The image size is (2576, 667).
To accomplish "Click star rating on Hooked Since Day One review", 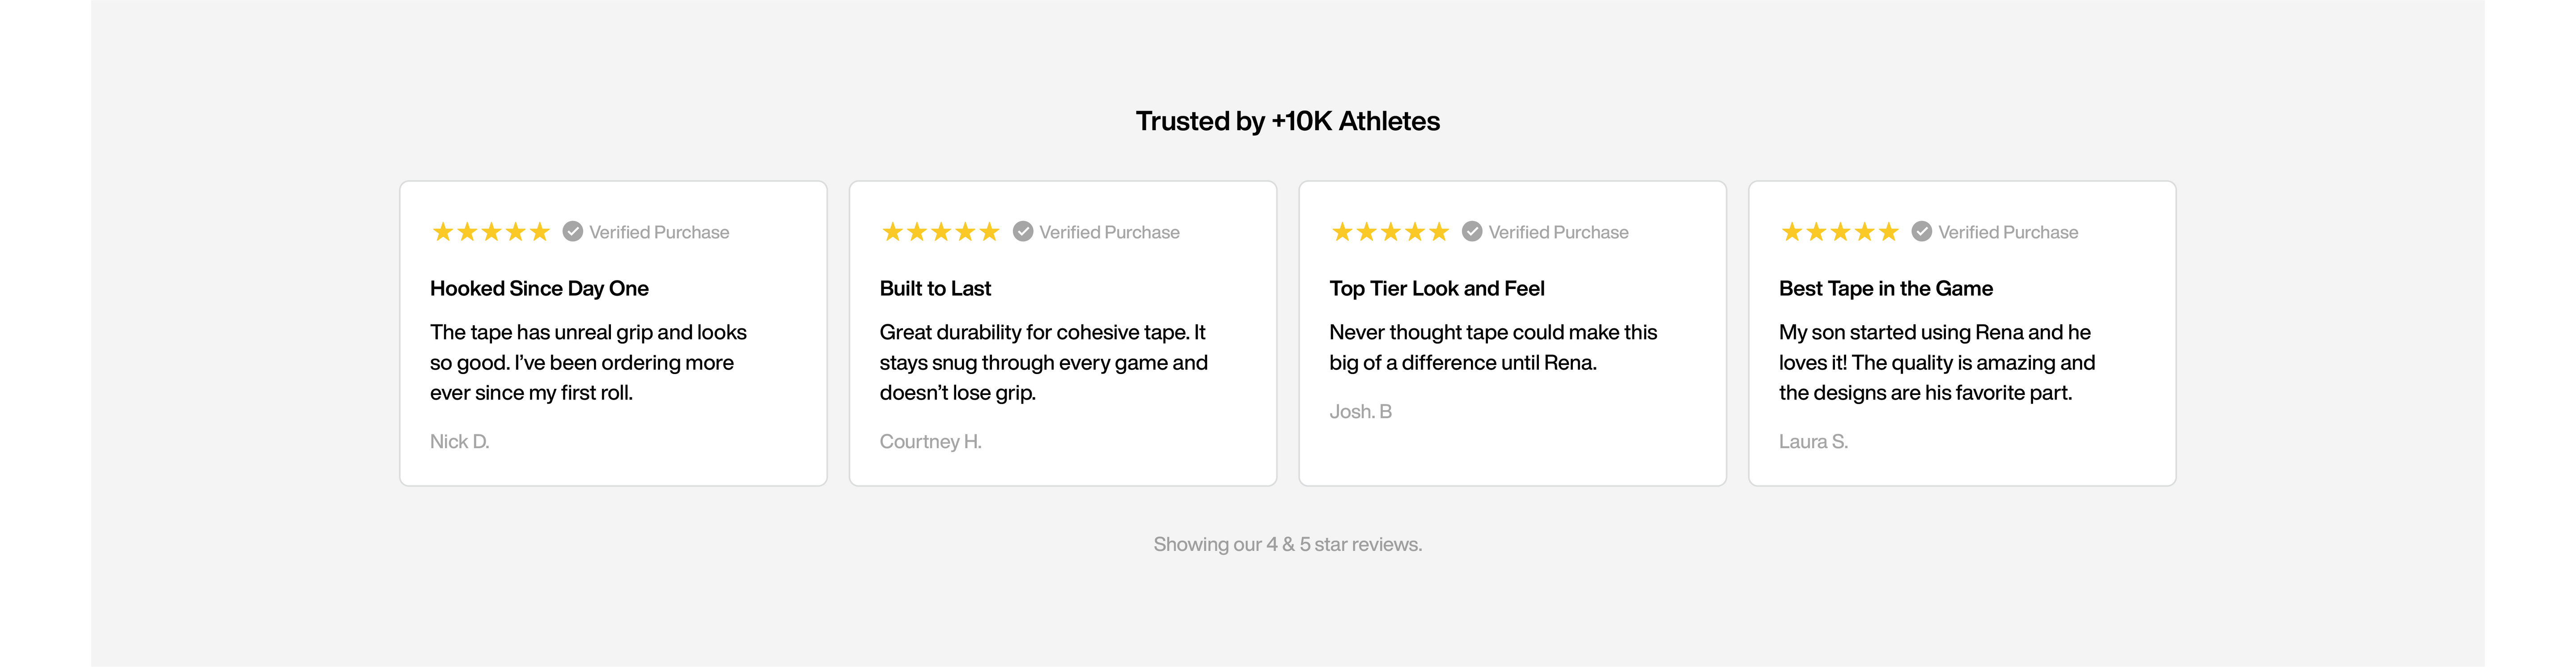I will click(491, 232).
